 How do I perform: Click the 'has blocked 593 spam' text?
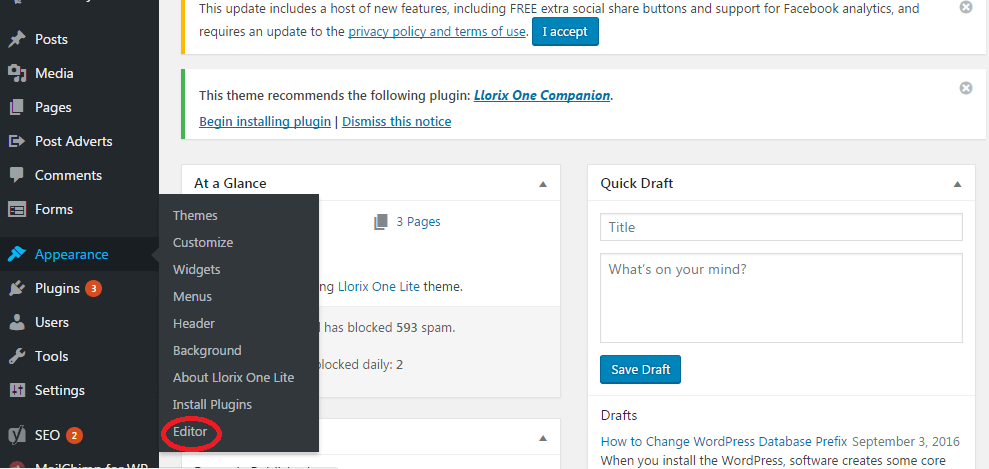390,328
